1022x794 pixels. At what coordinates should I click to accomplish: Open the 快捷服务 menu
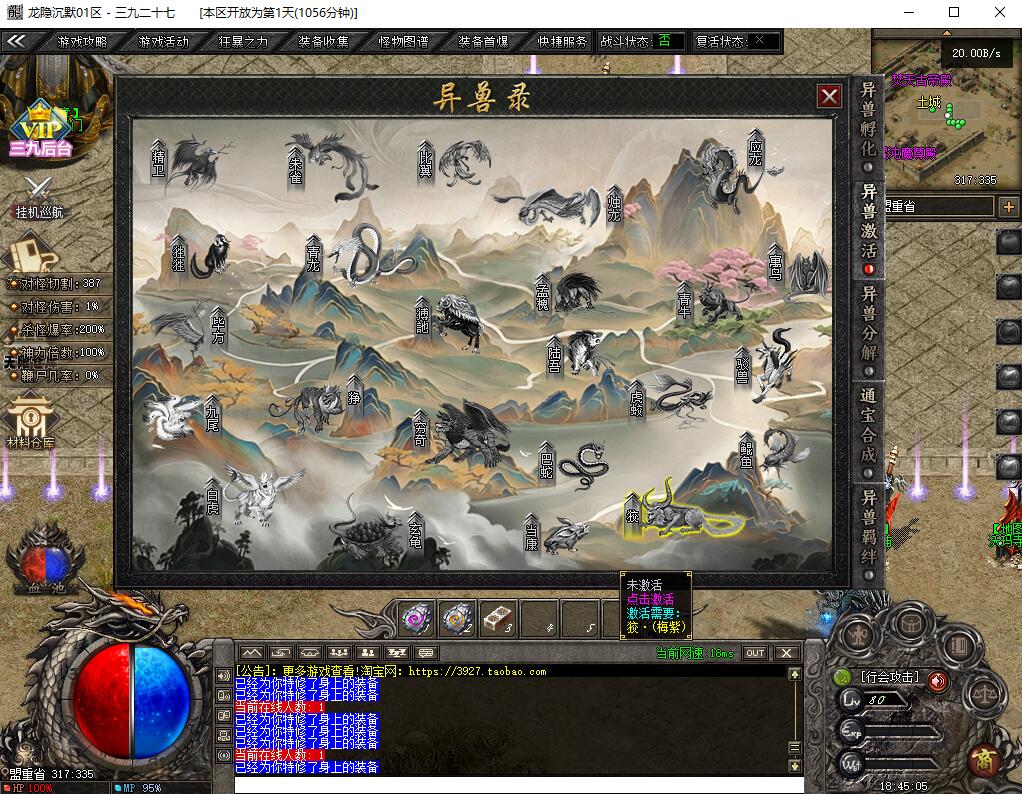point(562,42)
